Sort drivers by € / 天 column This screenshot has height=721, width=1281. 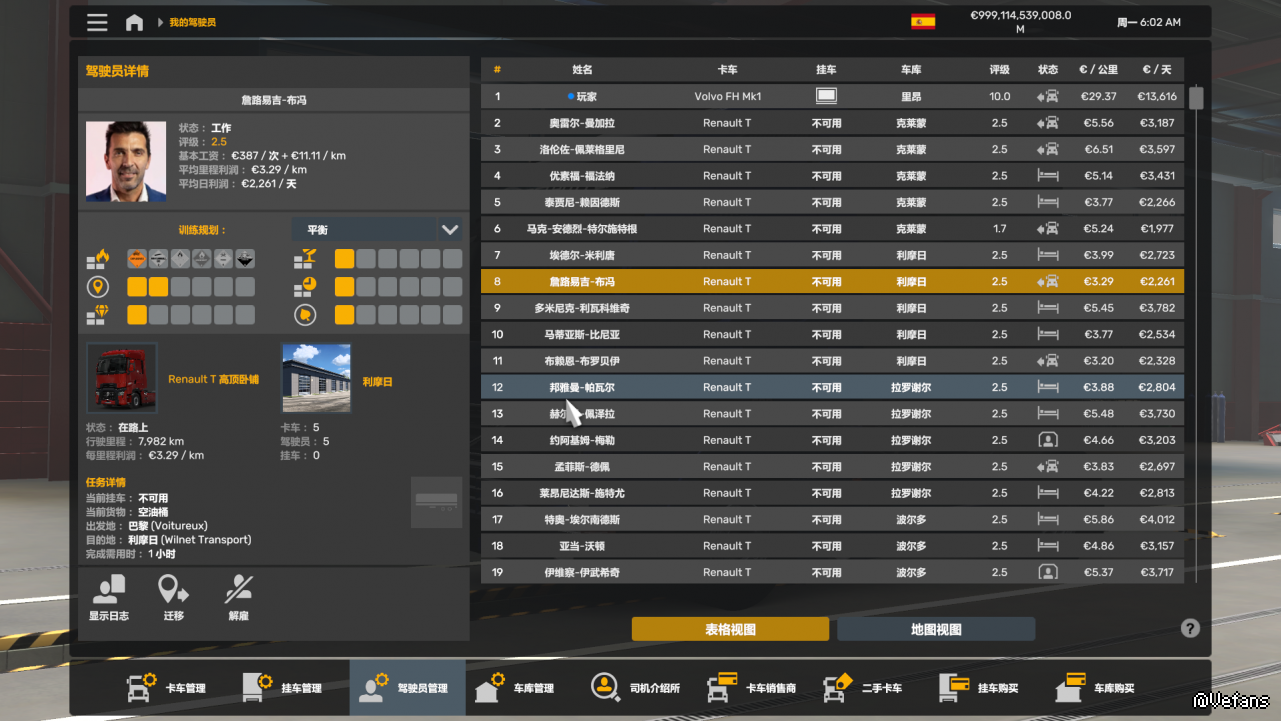click(1156, 70)
